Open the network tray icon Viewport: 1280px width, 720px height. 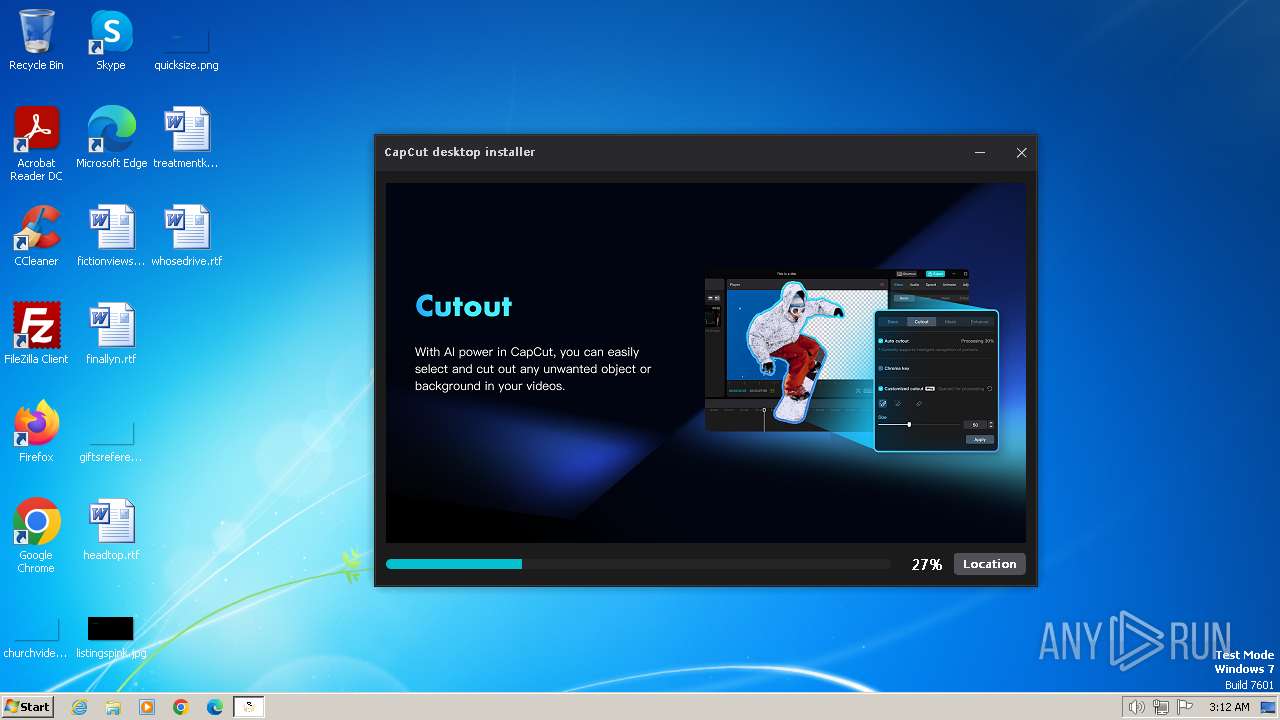[x=1161, y=707]
